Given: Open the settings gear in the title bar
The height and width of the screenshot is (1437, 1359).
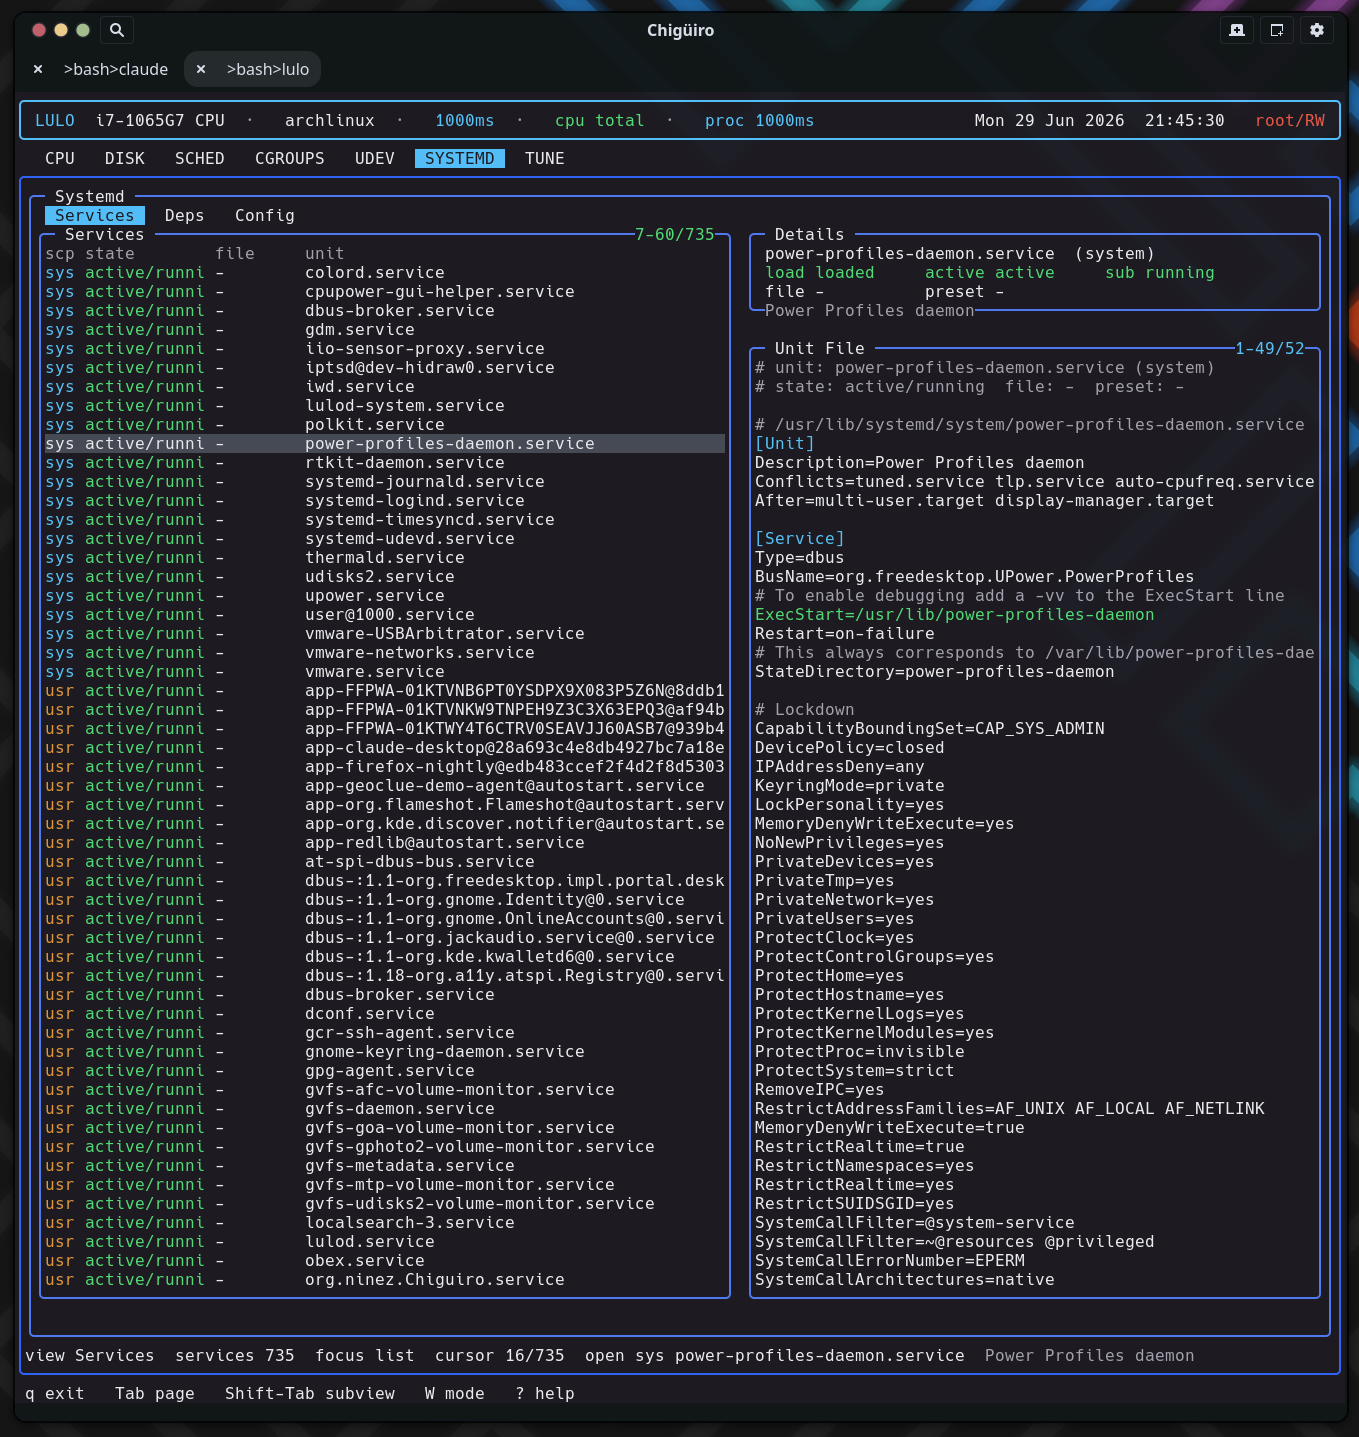Looking at the screenshot, I should tap(1317, 30).
